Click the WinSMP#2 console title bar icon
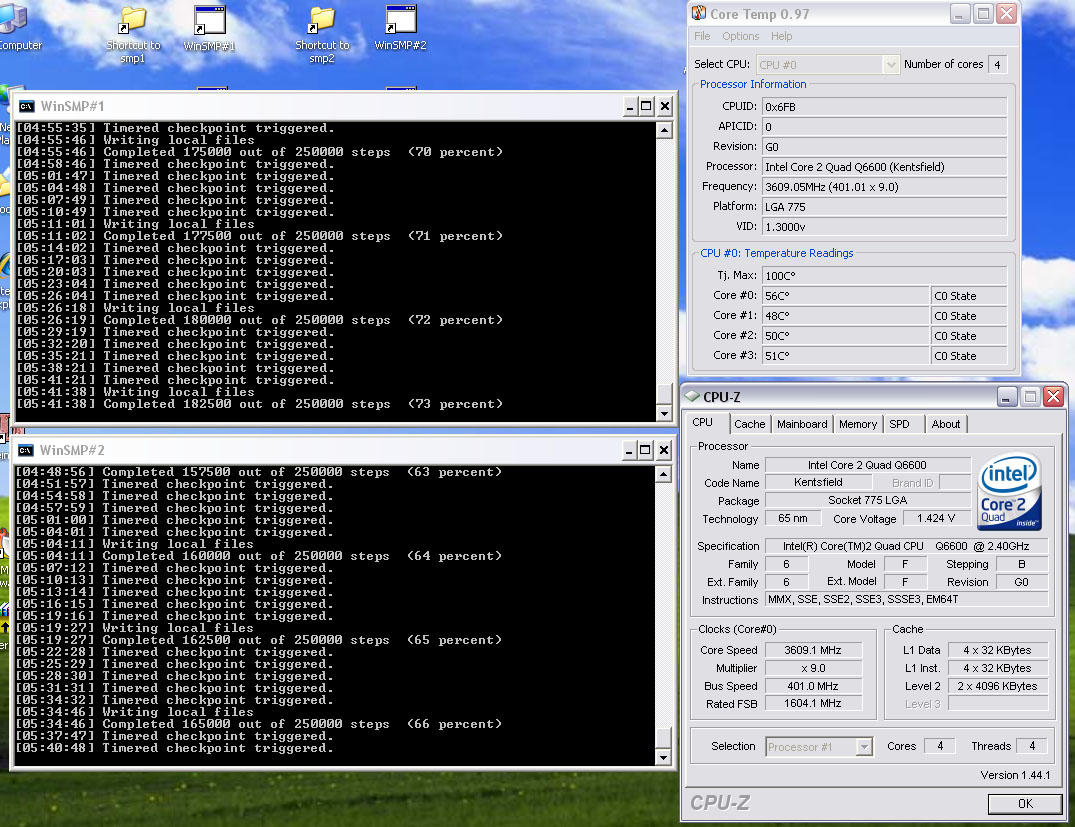The width and height of the screenshot is (1075, 827). click(26, 450)
